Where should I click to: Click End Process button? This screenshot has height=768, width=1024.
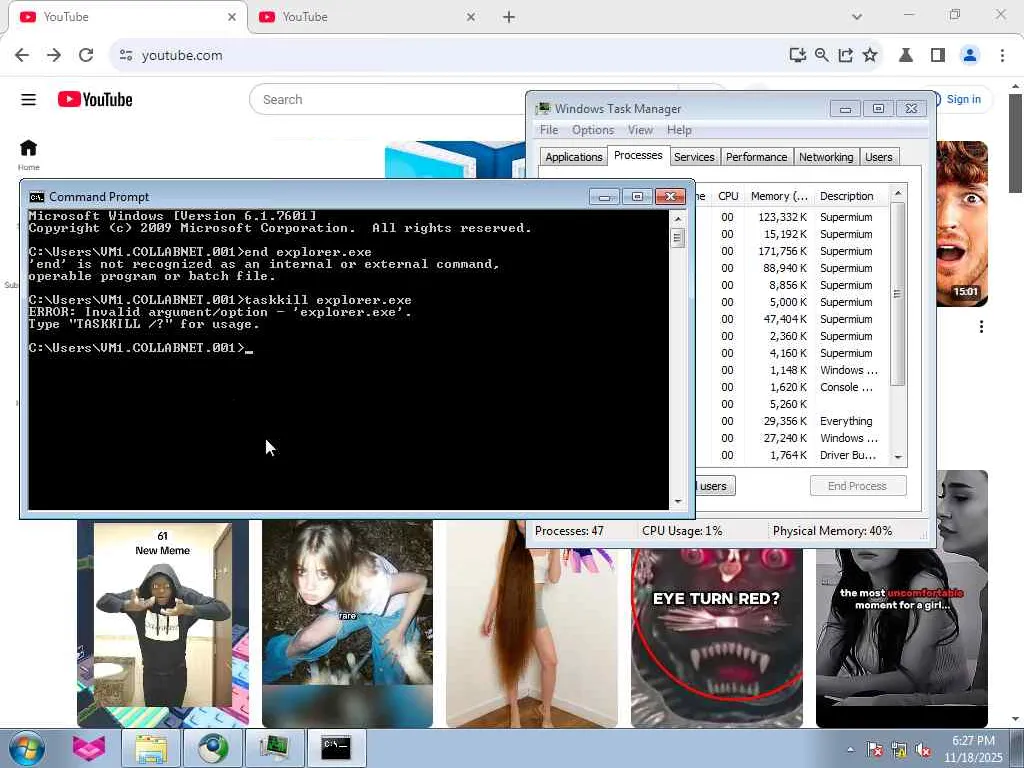tap(857, 486)
